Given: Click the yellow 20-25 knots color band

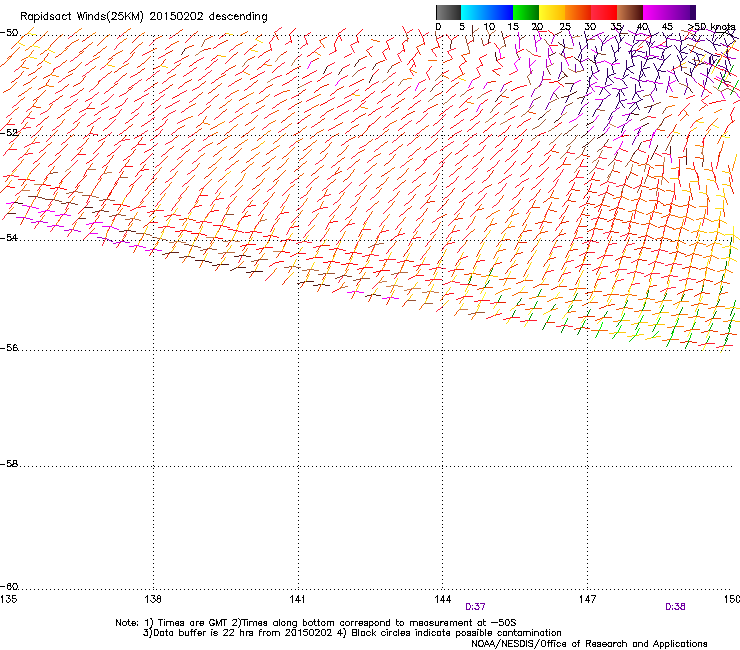Looking at the screenshot, I should [552, 12].
